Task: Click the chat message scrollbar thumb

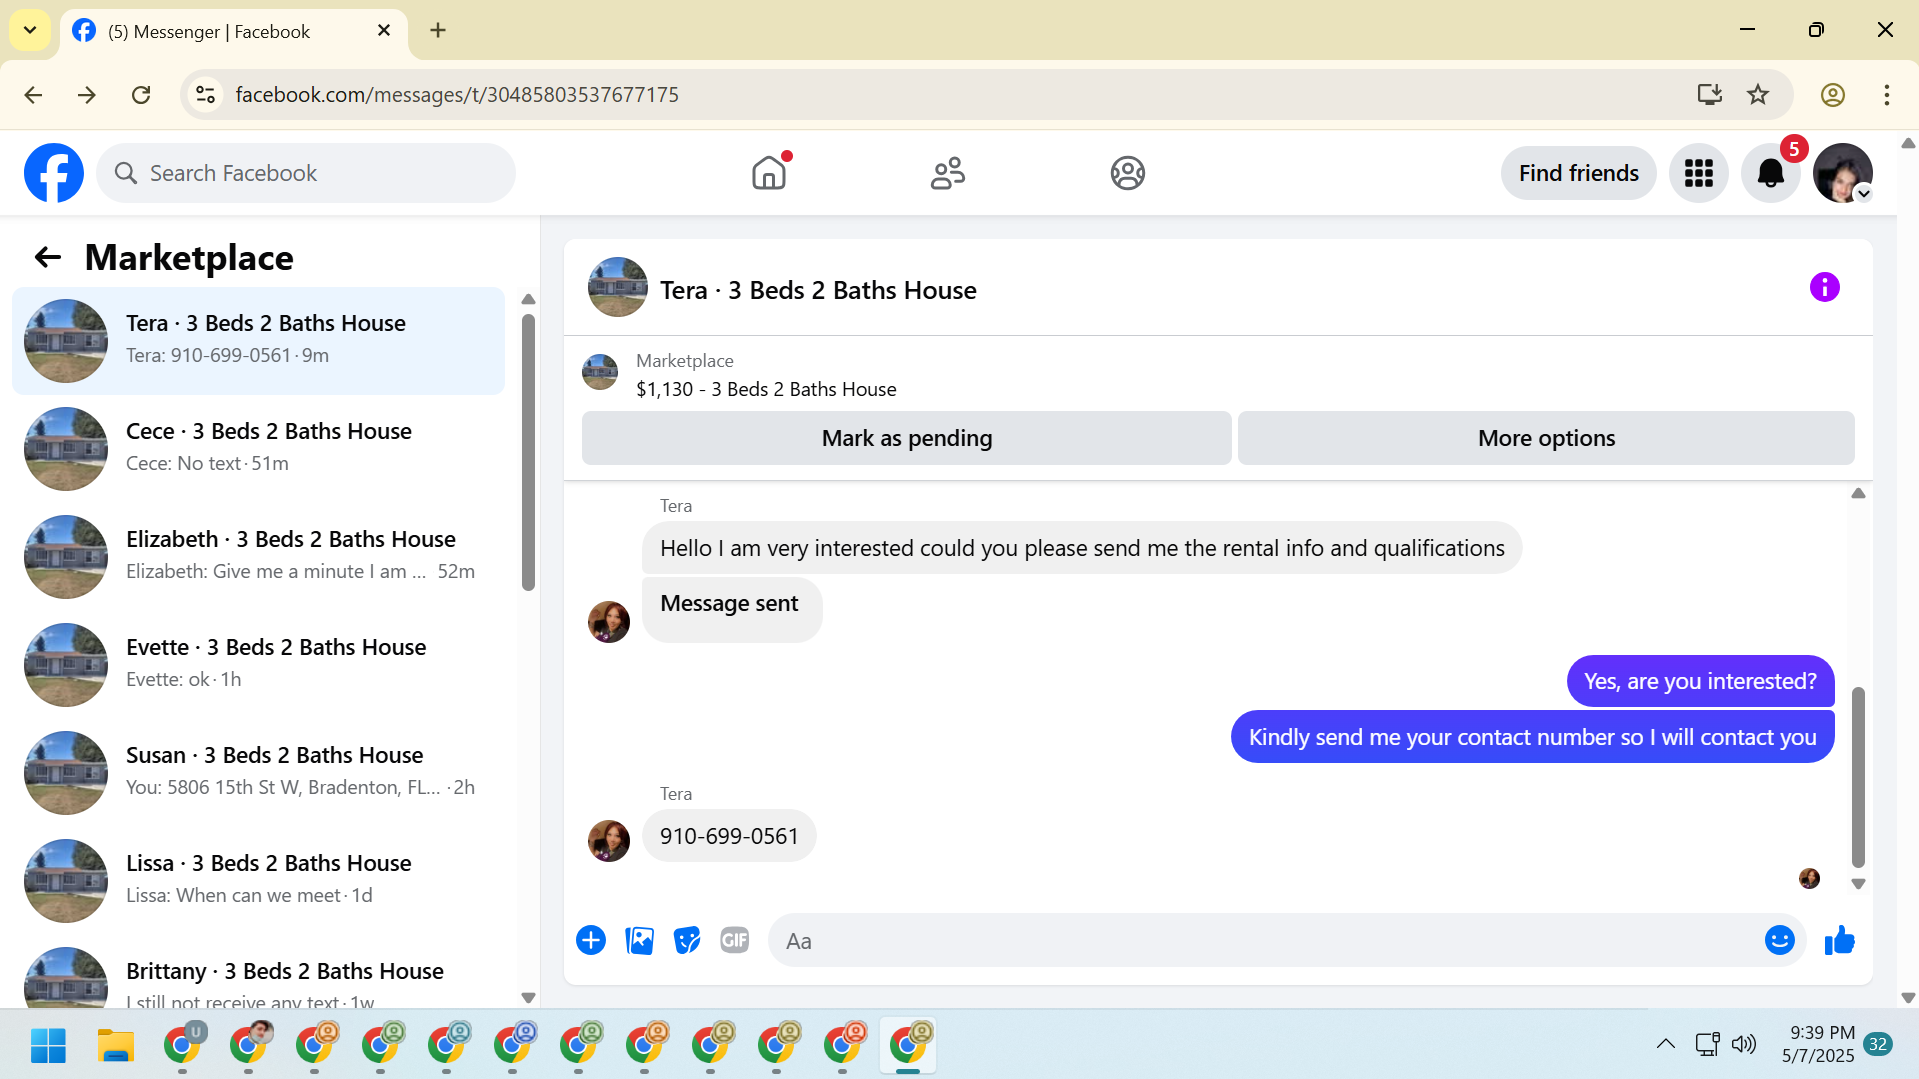Action: [x=1858, y=777]
